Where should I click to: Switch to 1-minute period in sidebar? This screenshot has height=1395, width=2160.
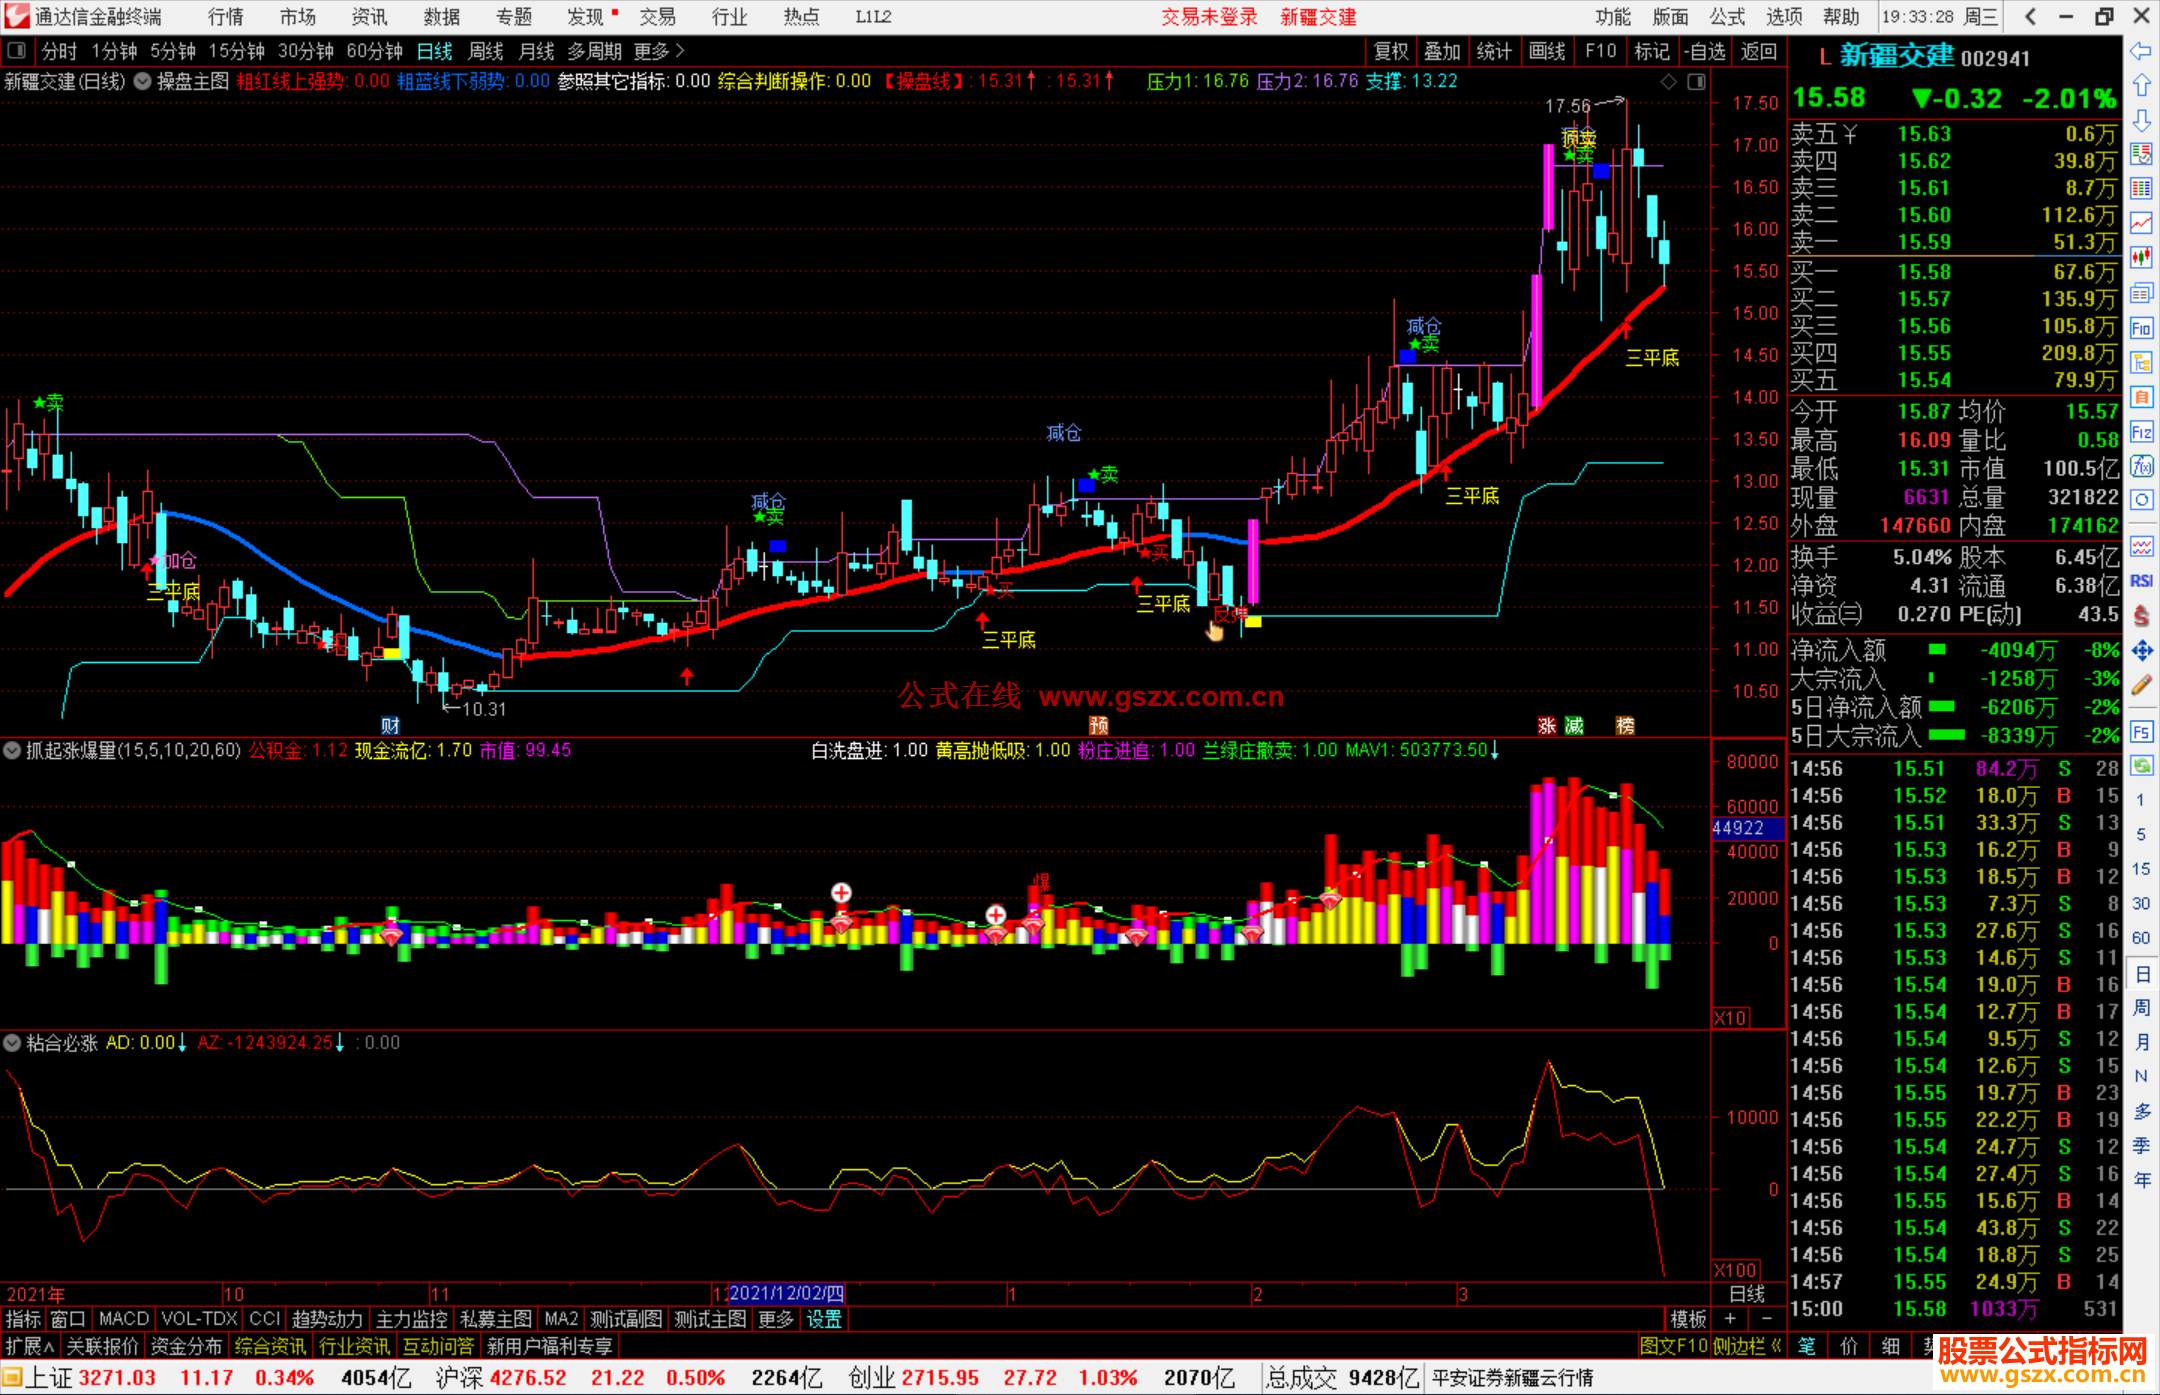pyautogui.click(x=2141, y=800)
